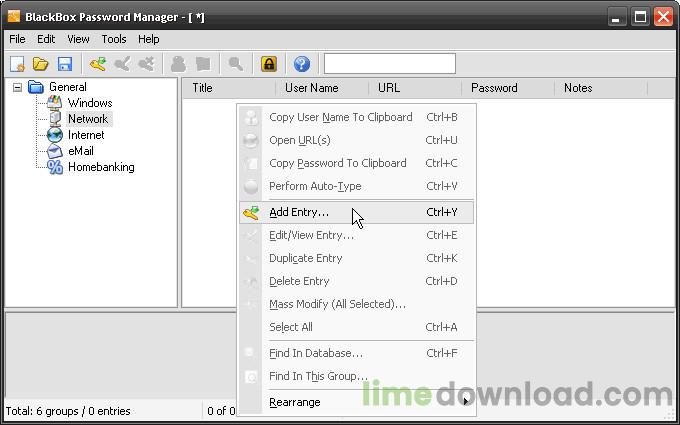This screenshot has width=680, height=425.
Task: Choose Duplicate Entry from the context menu
Action: [356, 258]
